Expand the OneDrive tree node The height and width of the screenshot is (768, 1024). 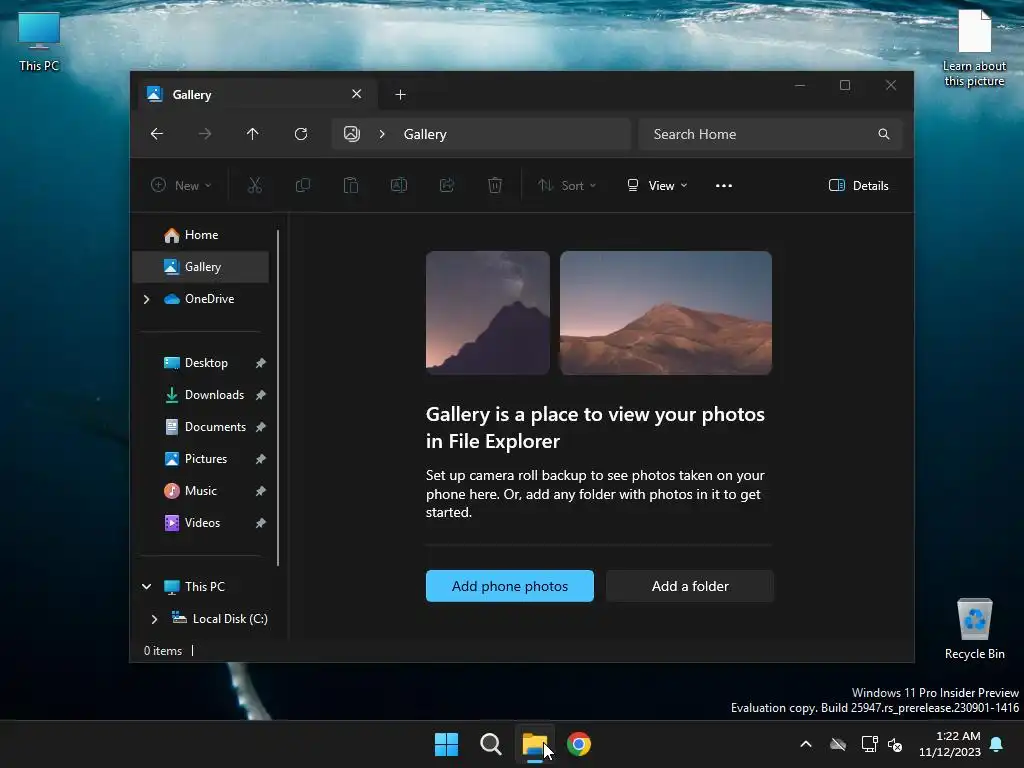(x=146, y=299)
